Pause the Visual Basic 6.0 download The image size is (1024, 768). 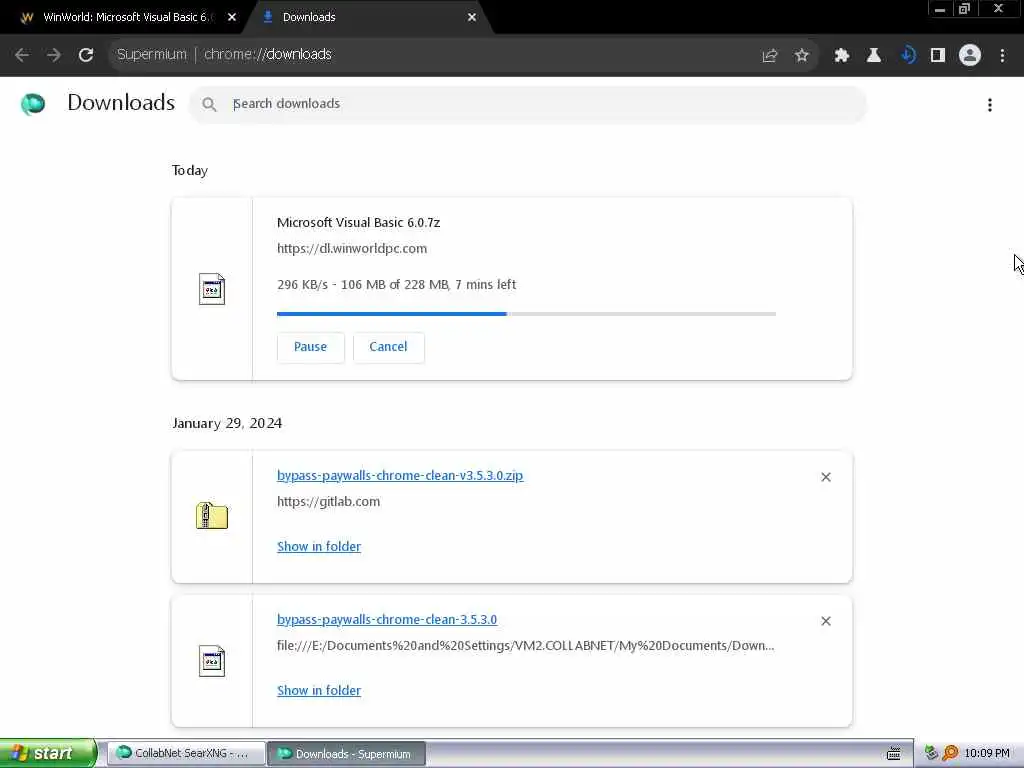pyautogui.click(x=310, y=347)
